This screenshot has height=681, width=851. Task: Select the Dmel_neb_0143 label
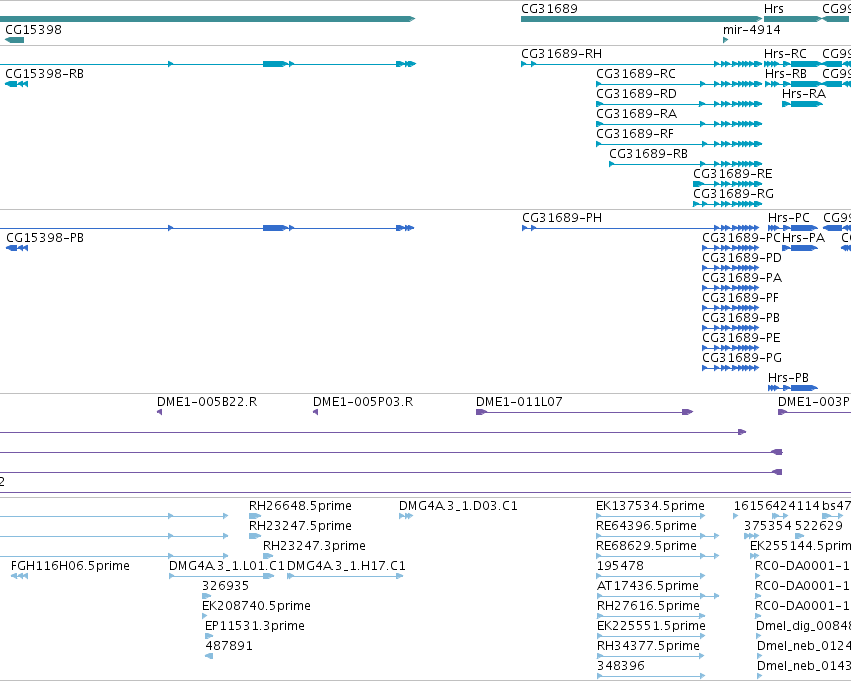coord(804,666)
